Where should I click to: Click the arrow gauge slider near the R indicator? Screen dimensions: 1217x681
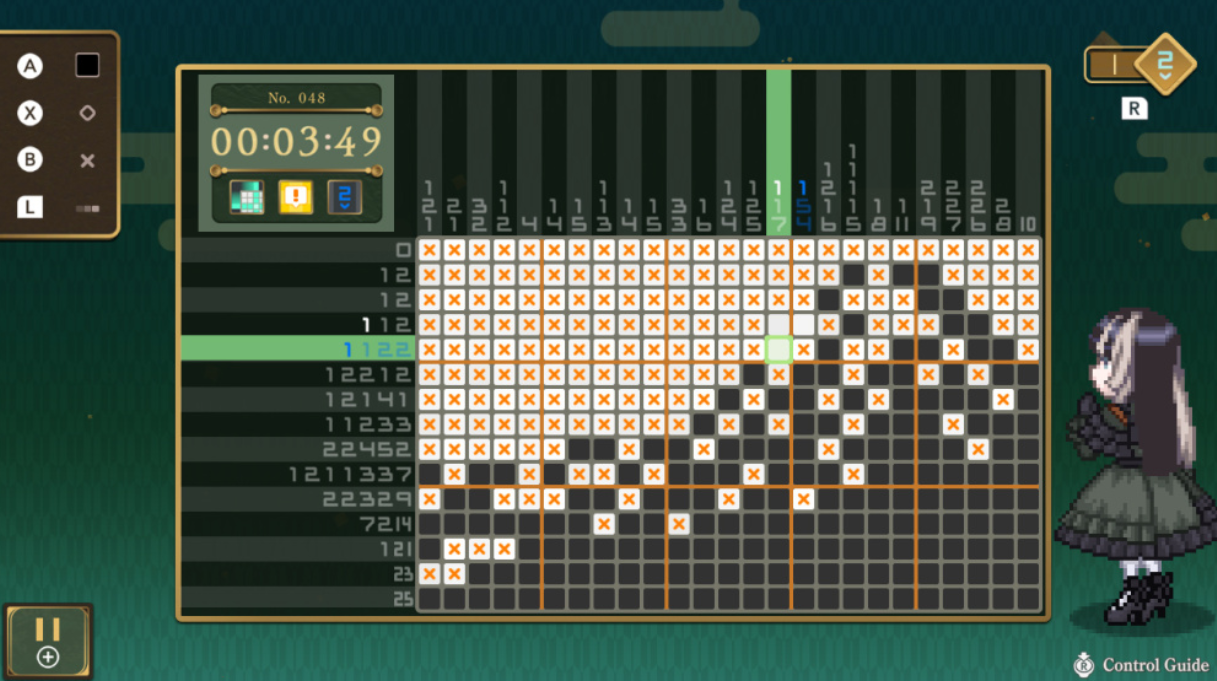(1113, 62)
